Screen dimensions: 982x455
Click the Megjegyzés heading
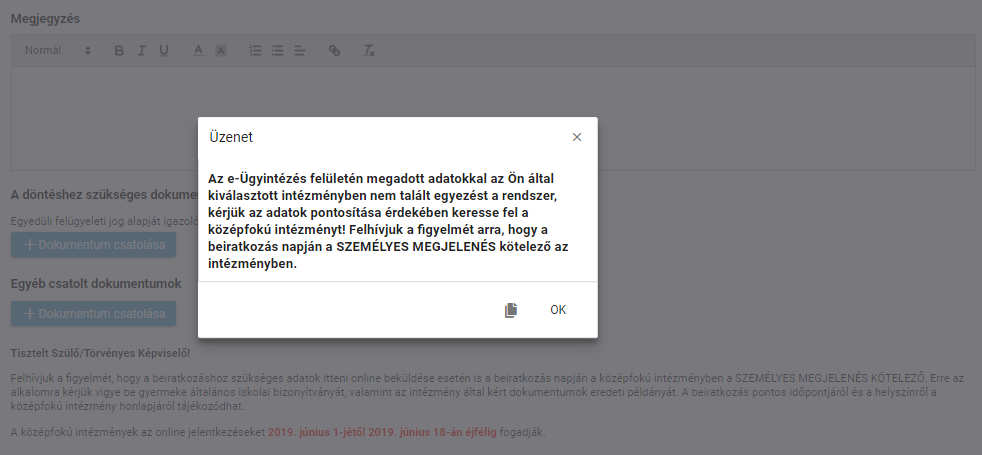(45, 19)
